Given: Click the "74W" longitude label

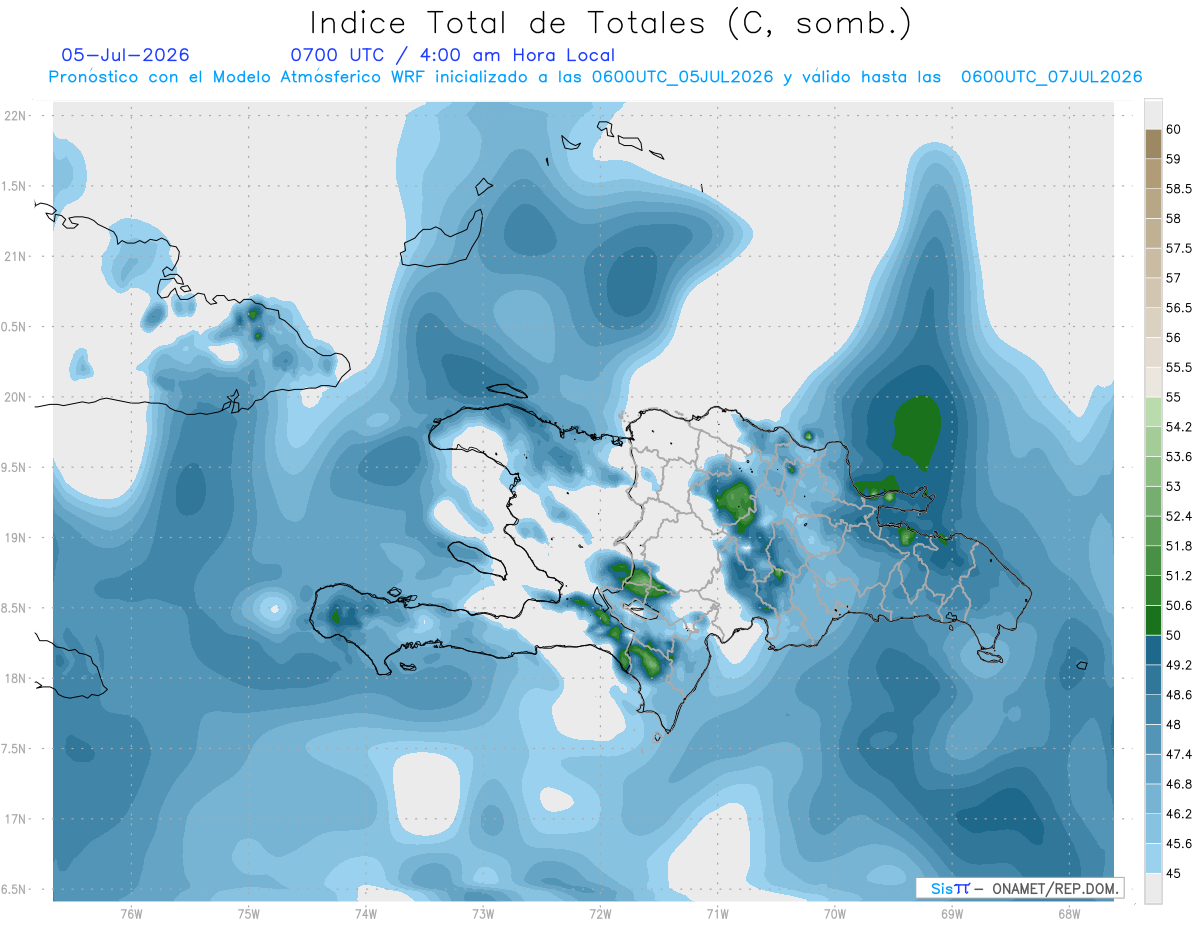Looking at the screenshot, I should (366, 914).
